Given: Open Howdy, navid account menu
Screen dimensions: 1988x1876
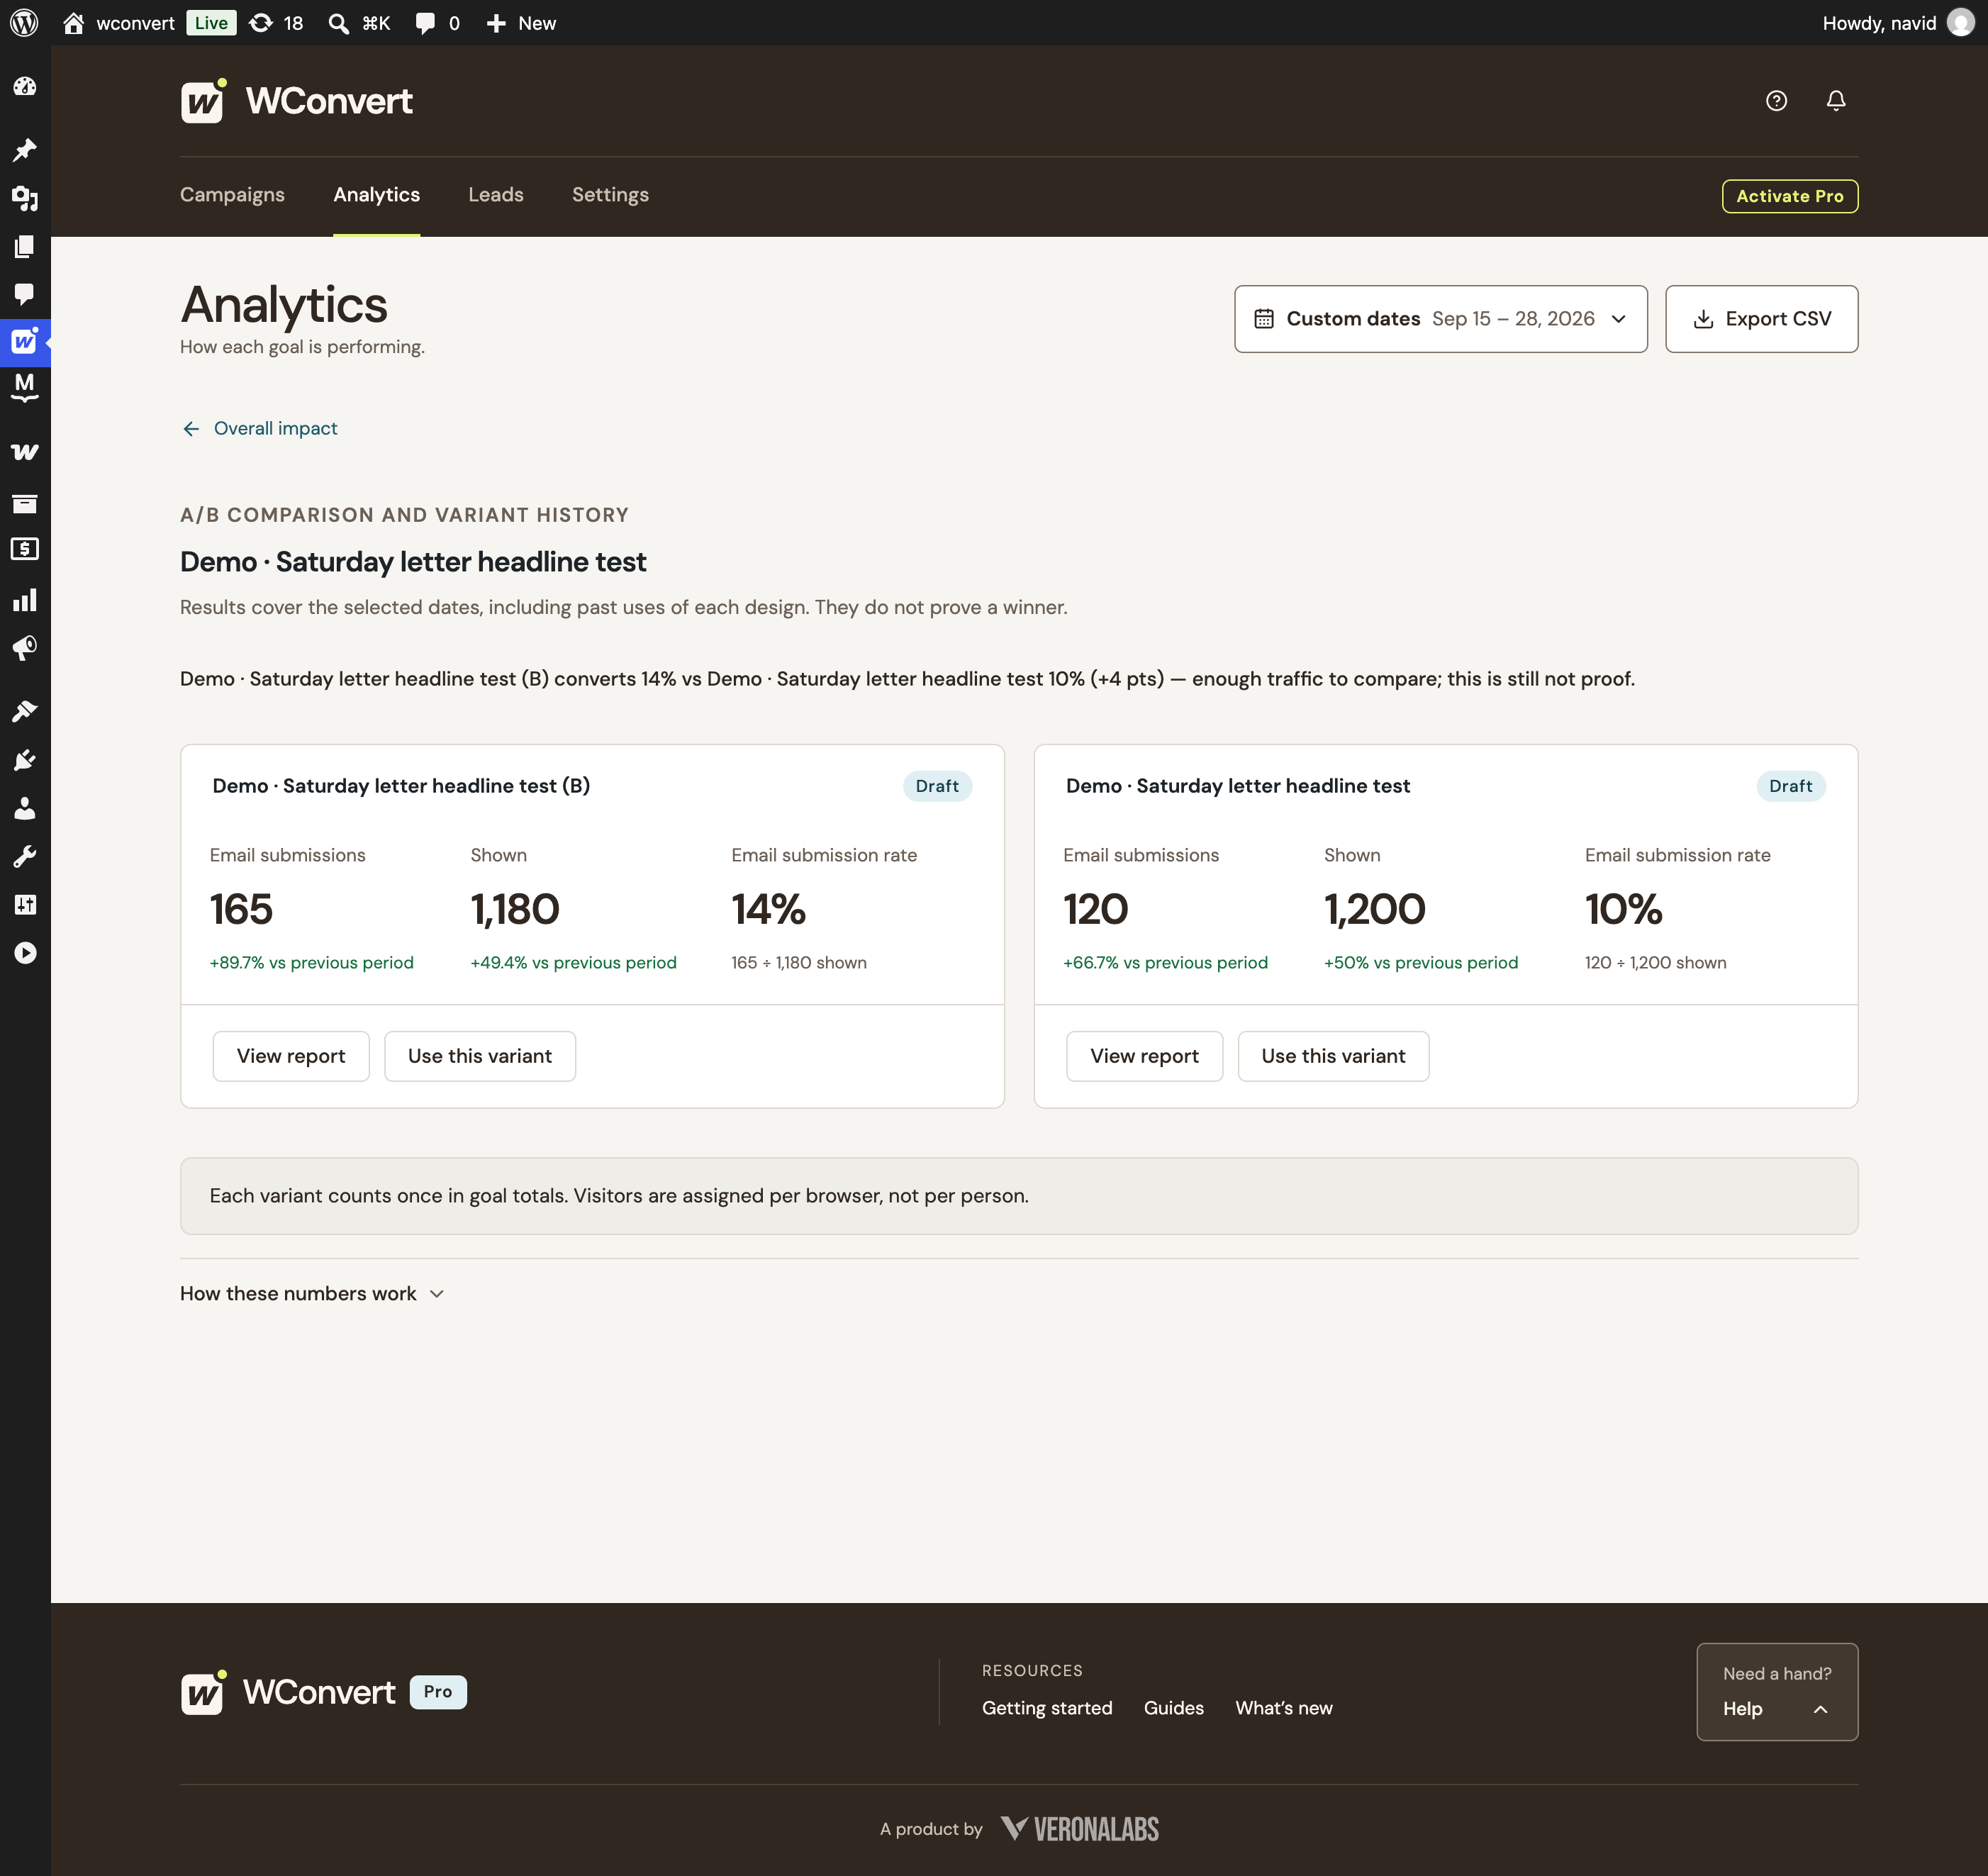Looking at the screenshot, I should coord(1897,23).
